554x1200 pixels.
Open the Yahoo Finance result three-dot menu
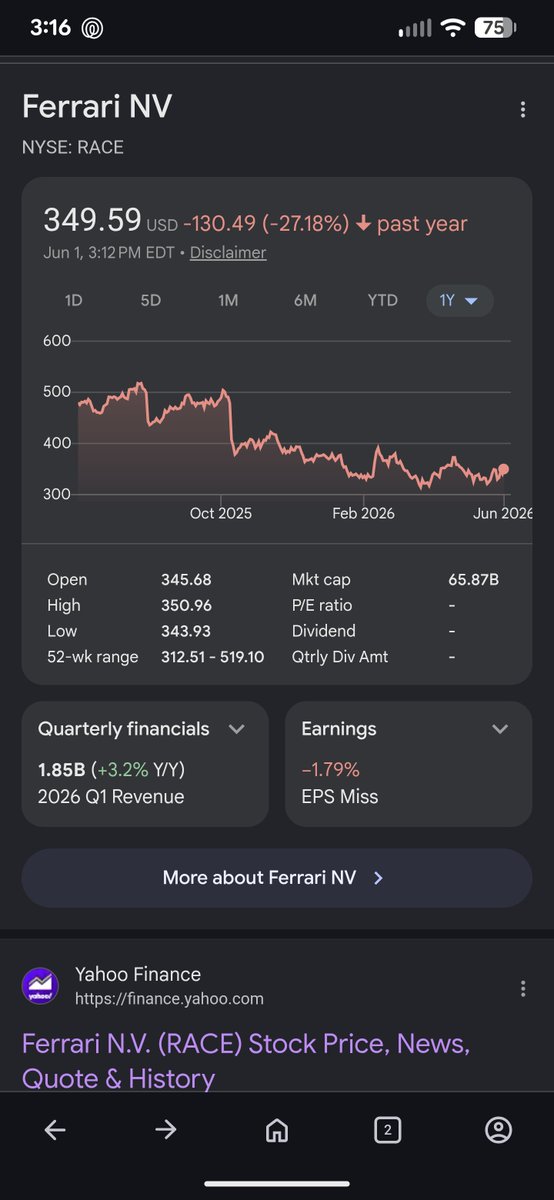(x=523, y=988)
